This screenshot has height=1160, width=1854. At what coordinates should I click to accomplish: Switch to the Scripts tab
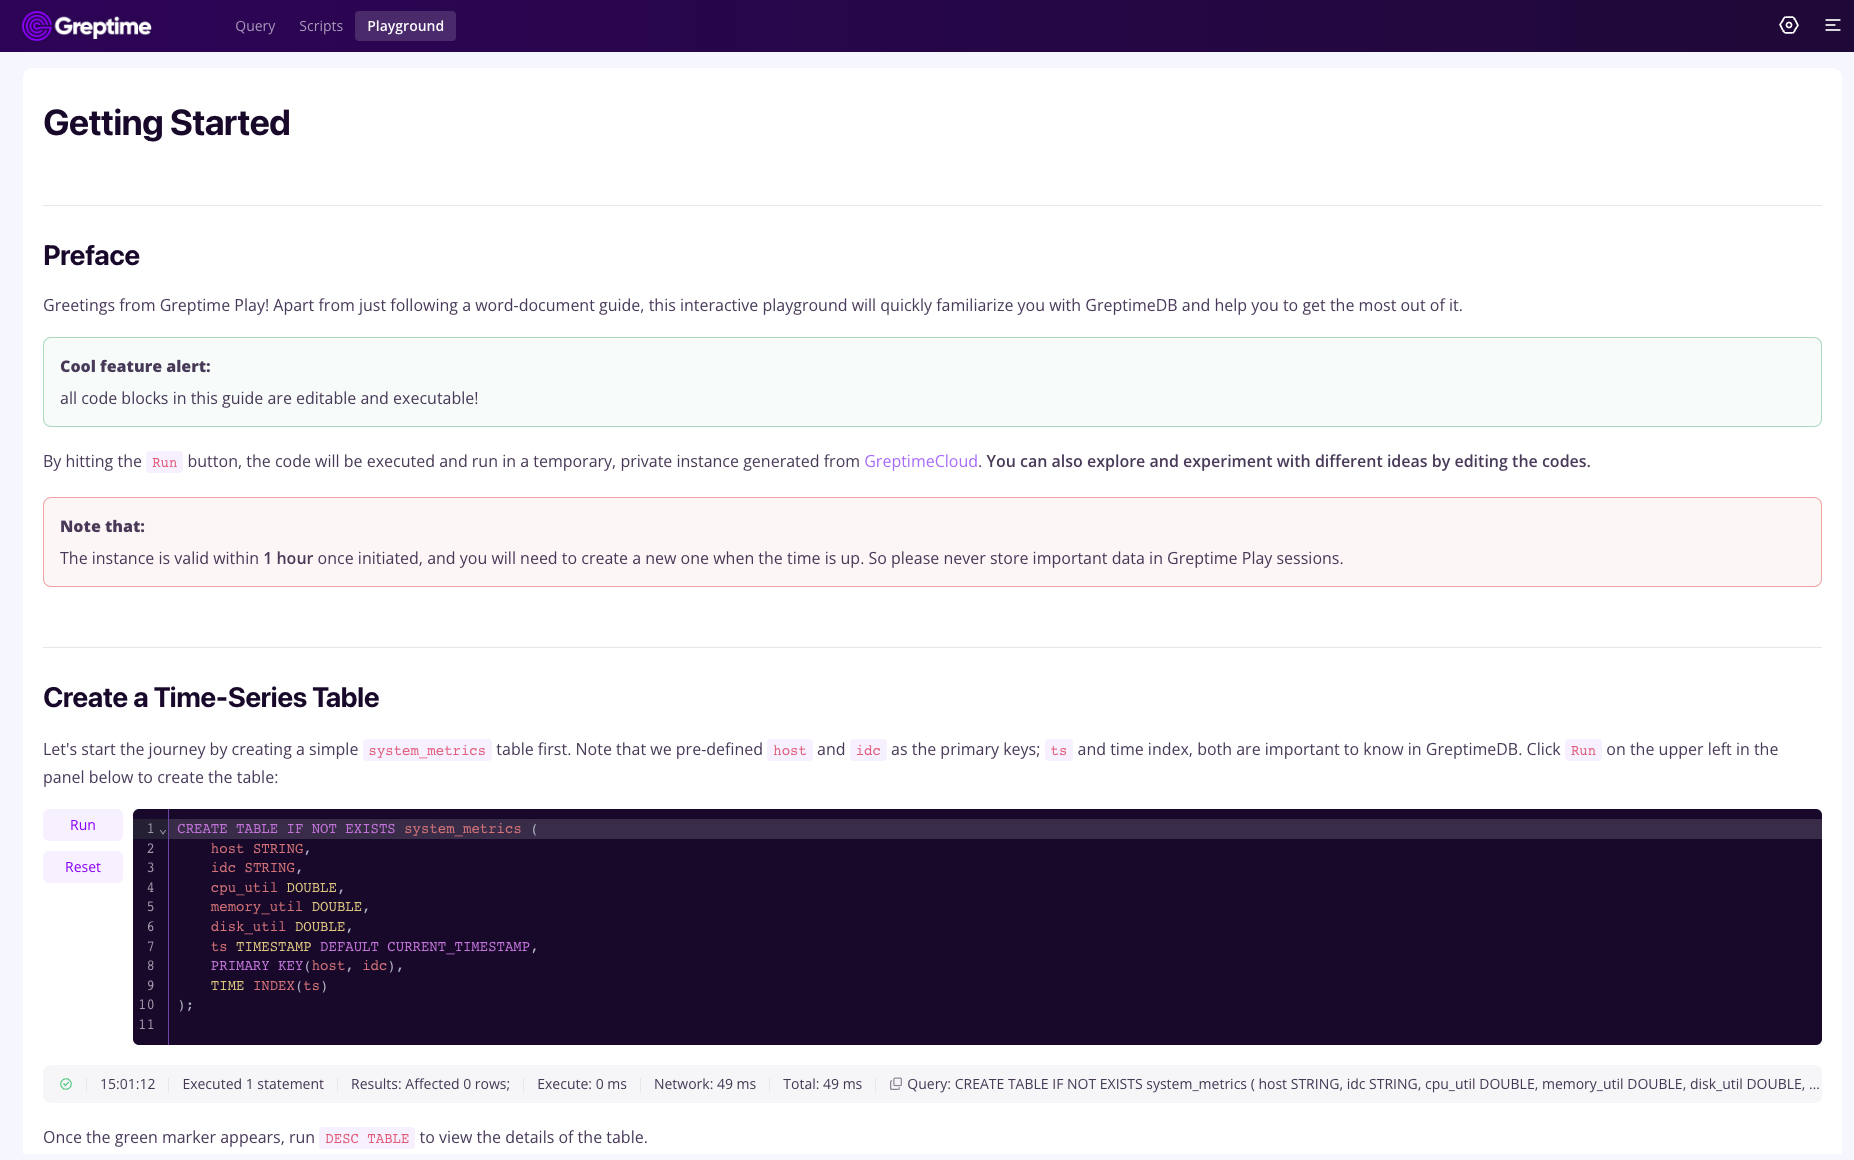pos(320,25)
